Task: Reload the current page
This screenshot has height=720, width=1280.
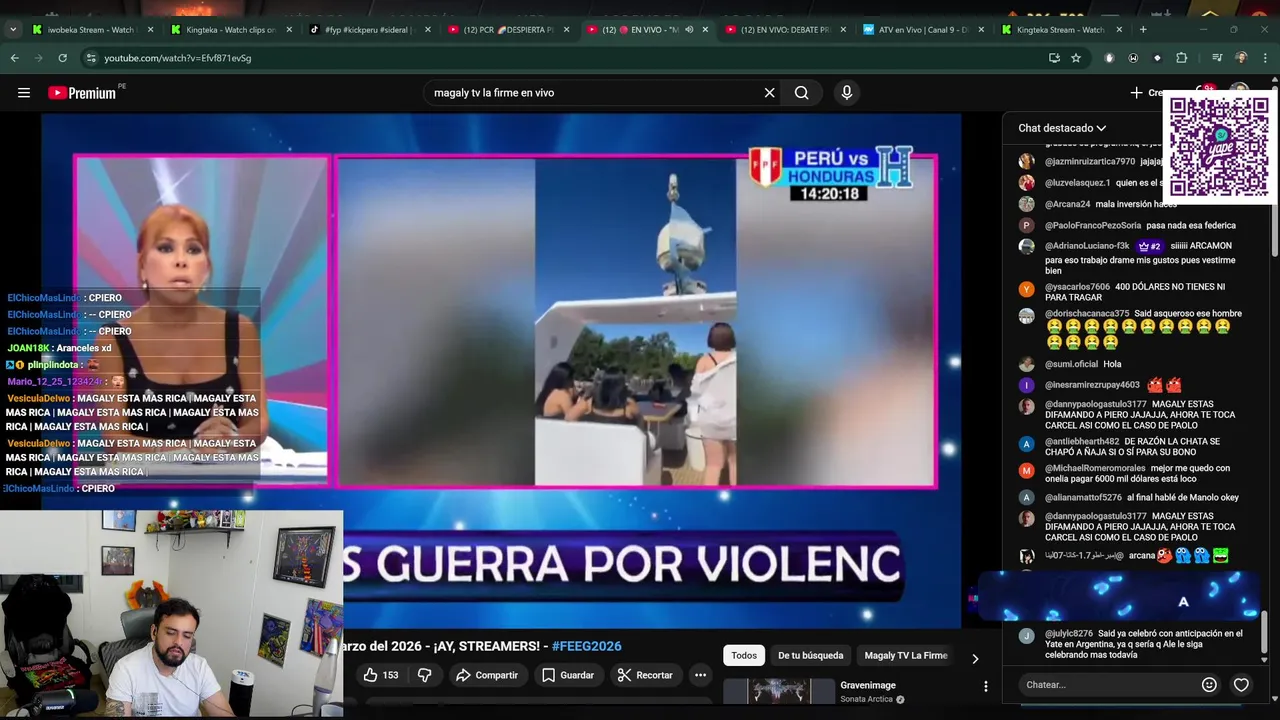Action: pyautogui.click(x=62, y=58)
